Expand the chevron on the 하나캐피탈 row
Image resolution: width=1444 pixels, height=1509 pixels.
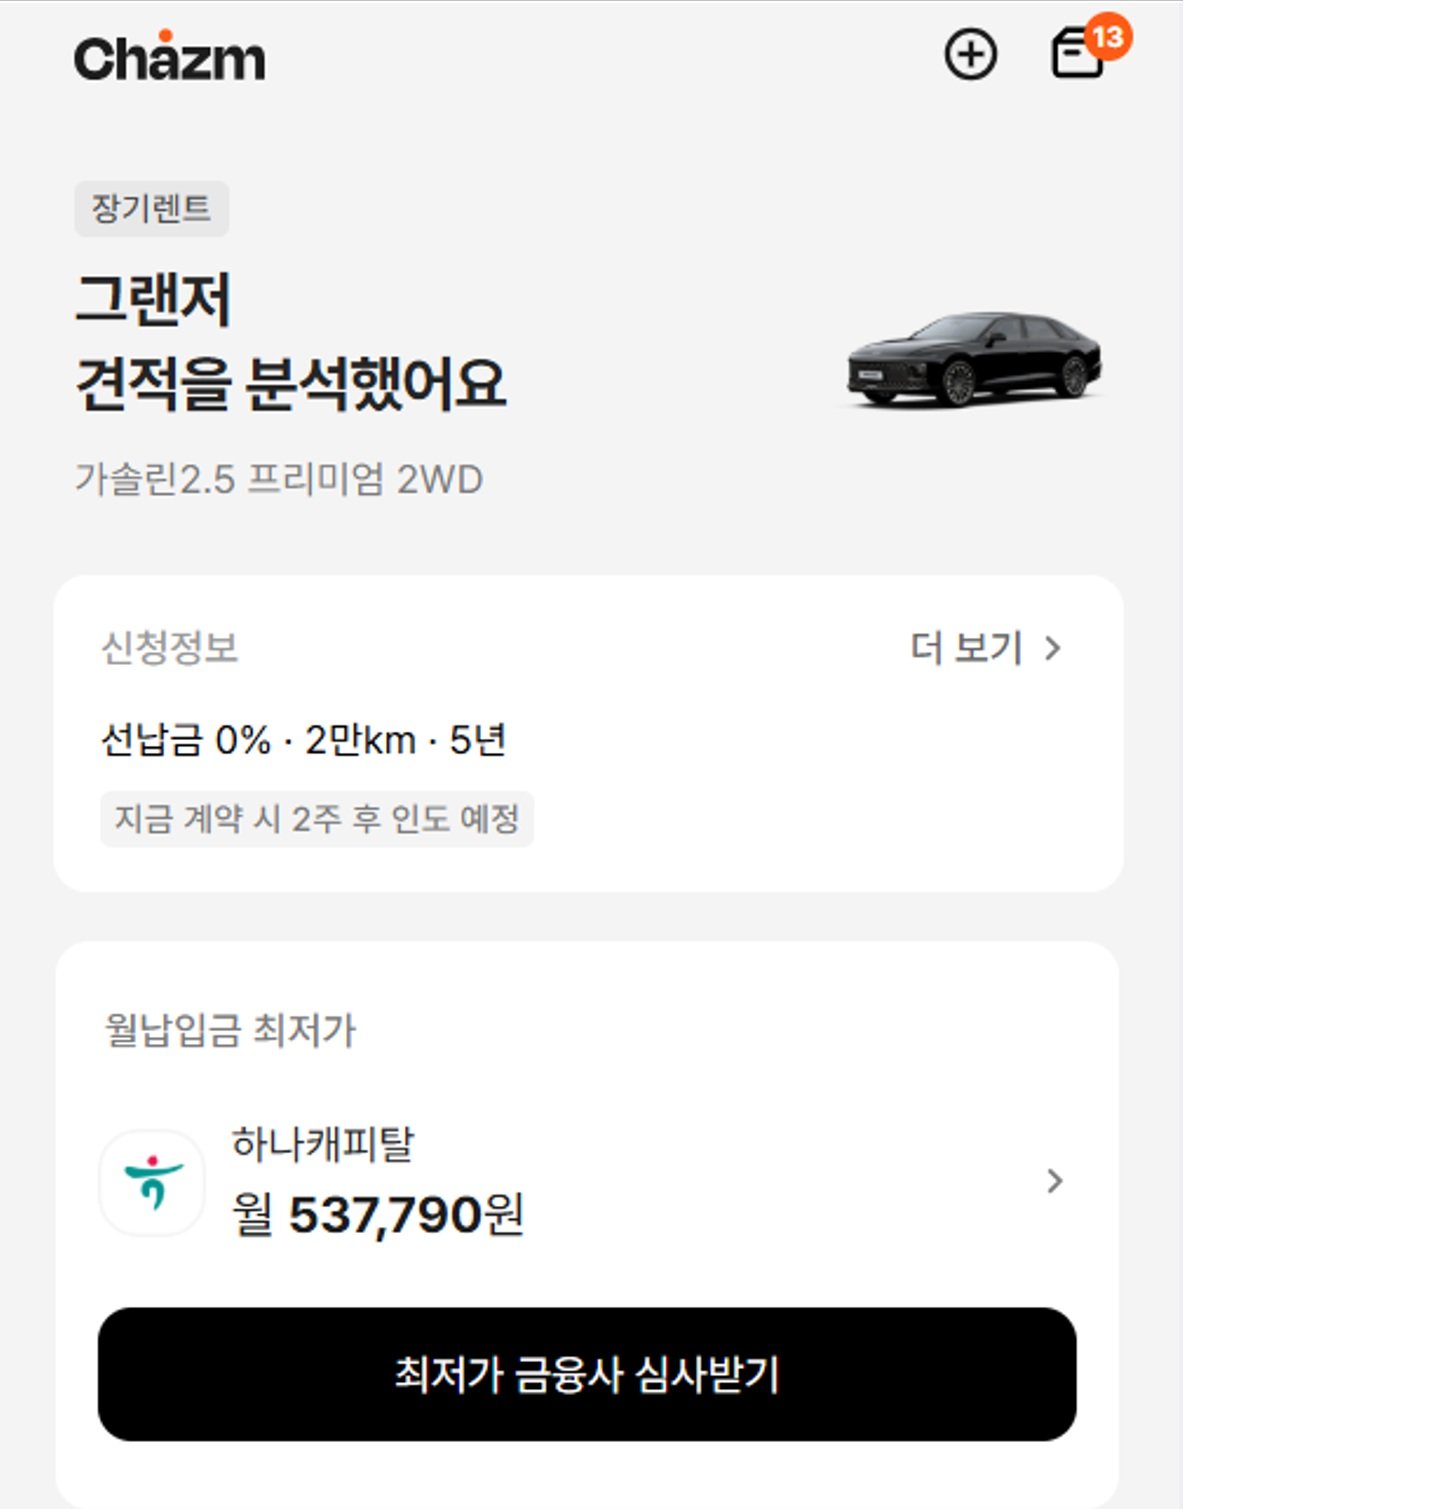coord(1054,1181)
